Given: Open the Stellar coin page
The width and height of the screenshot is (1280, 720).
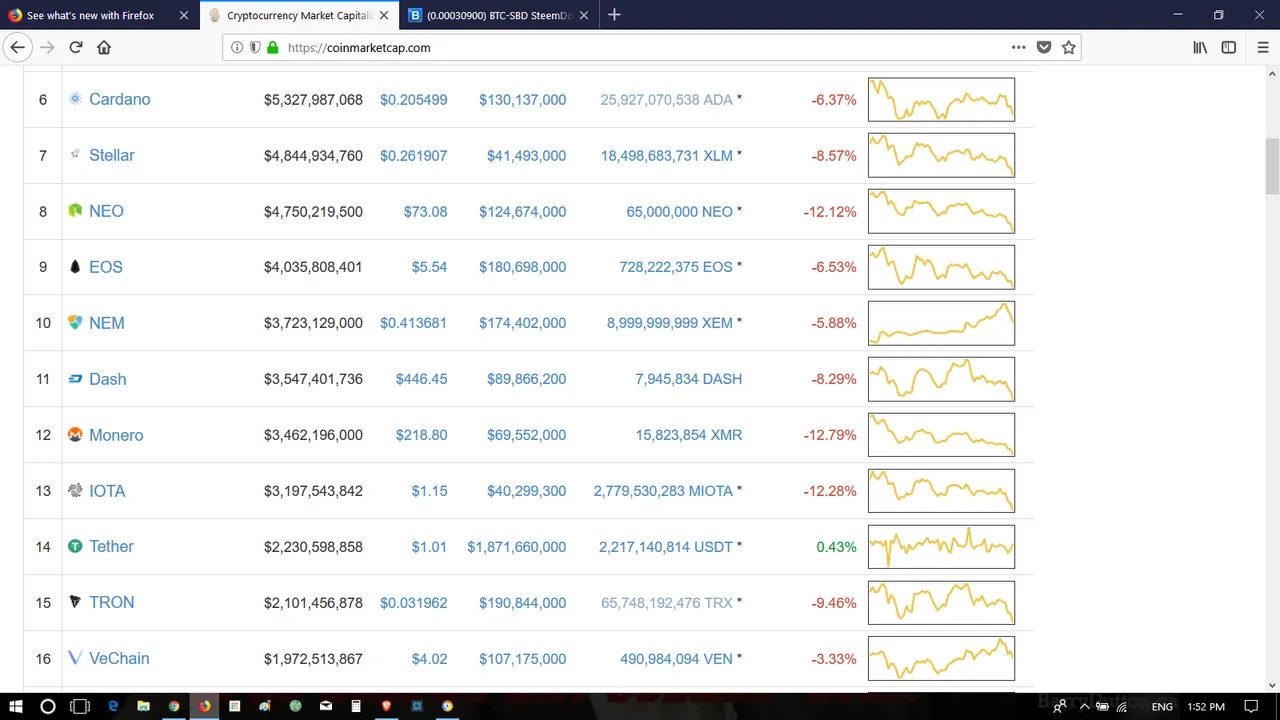Looking at the screenshot, I should tap(111, 155).
